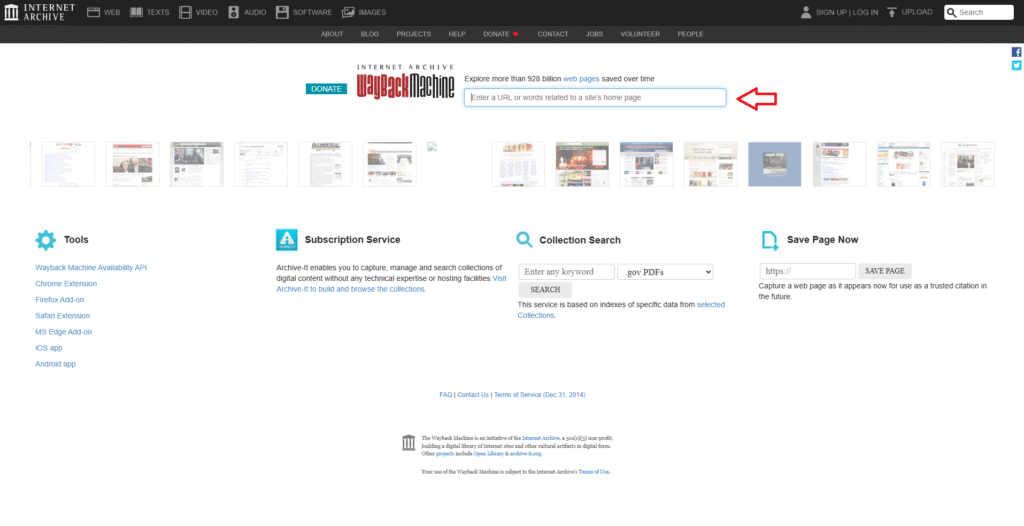Screen dimensions: 1024x526
Task: Click the 'Enter any keyword' field
Action: (x=566, y=272)
